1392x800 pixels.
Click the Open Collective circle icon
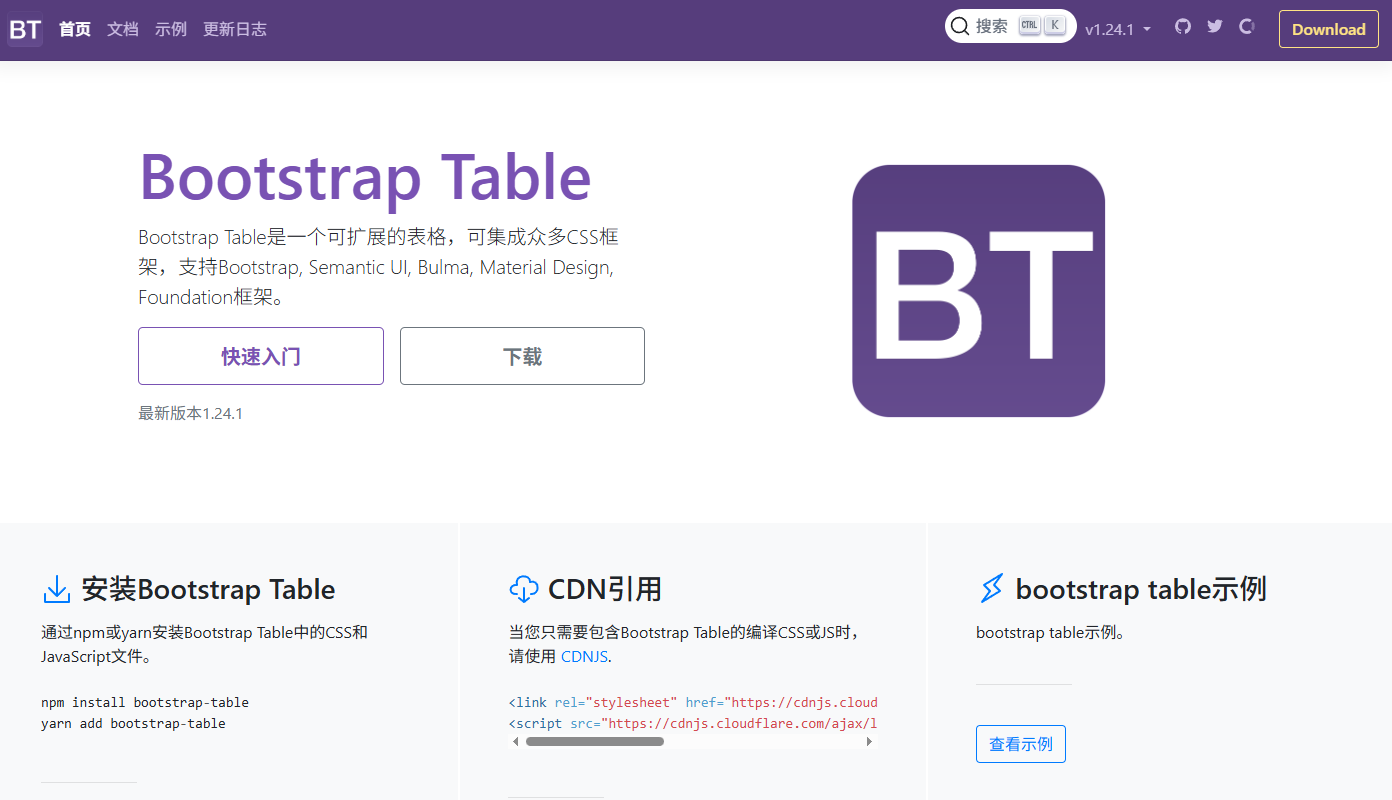[x=1247, y=27]
